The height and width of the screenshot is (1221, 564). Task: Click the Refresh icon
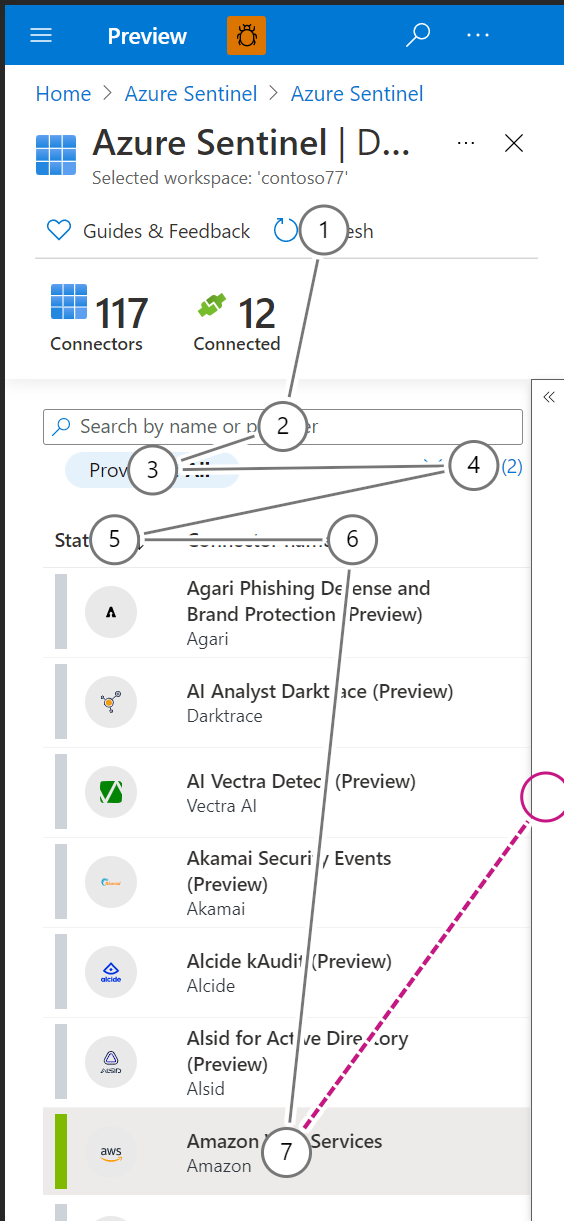(286, 231)
